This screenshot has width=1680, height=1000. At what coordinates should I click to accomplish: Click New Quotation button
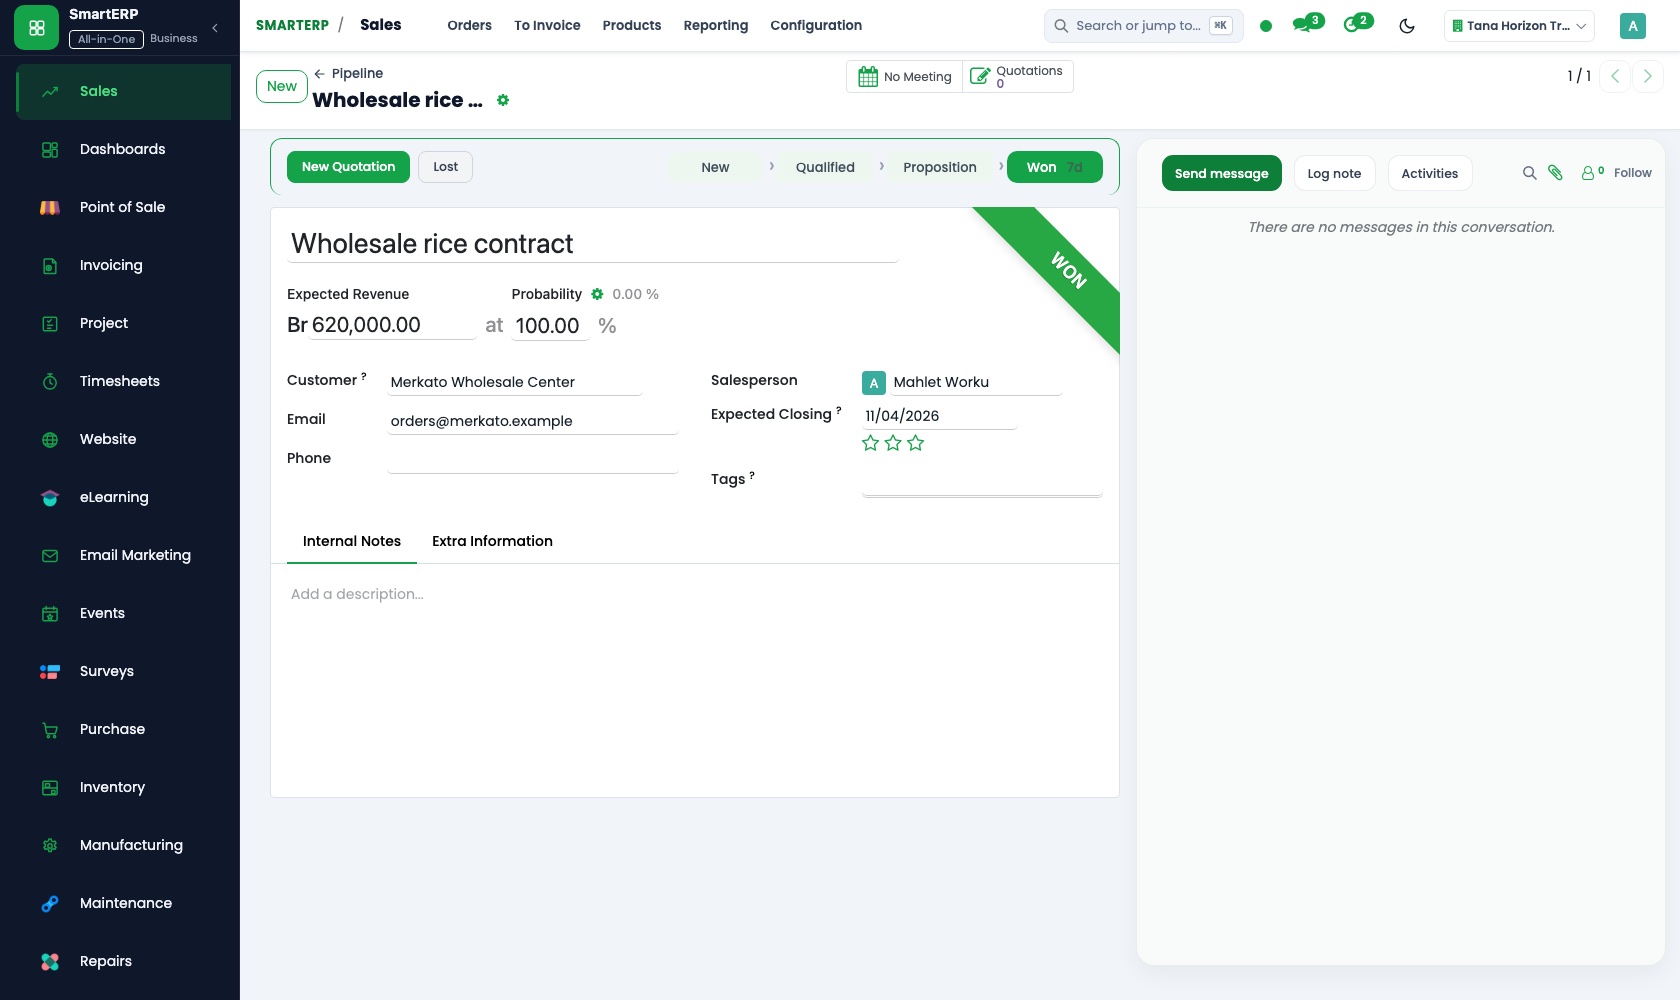point(348,167)
